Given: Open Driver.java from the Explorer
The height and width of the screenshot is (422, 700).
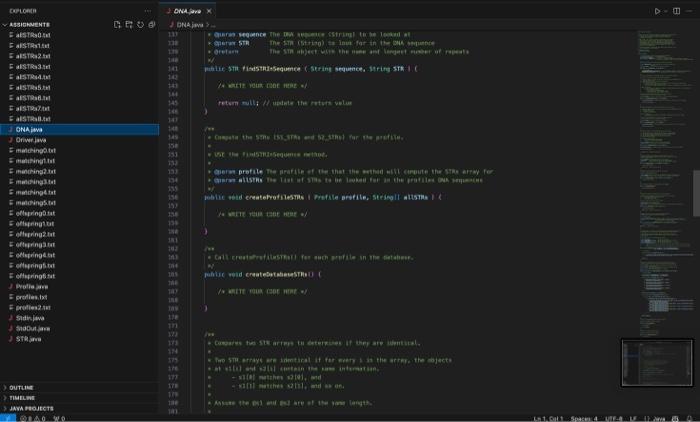Looking at the screenshot, I should coord(31,140).
